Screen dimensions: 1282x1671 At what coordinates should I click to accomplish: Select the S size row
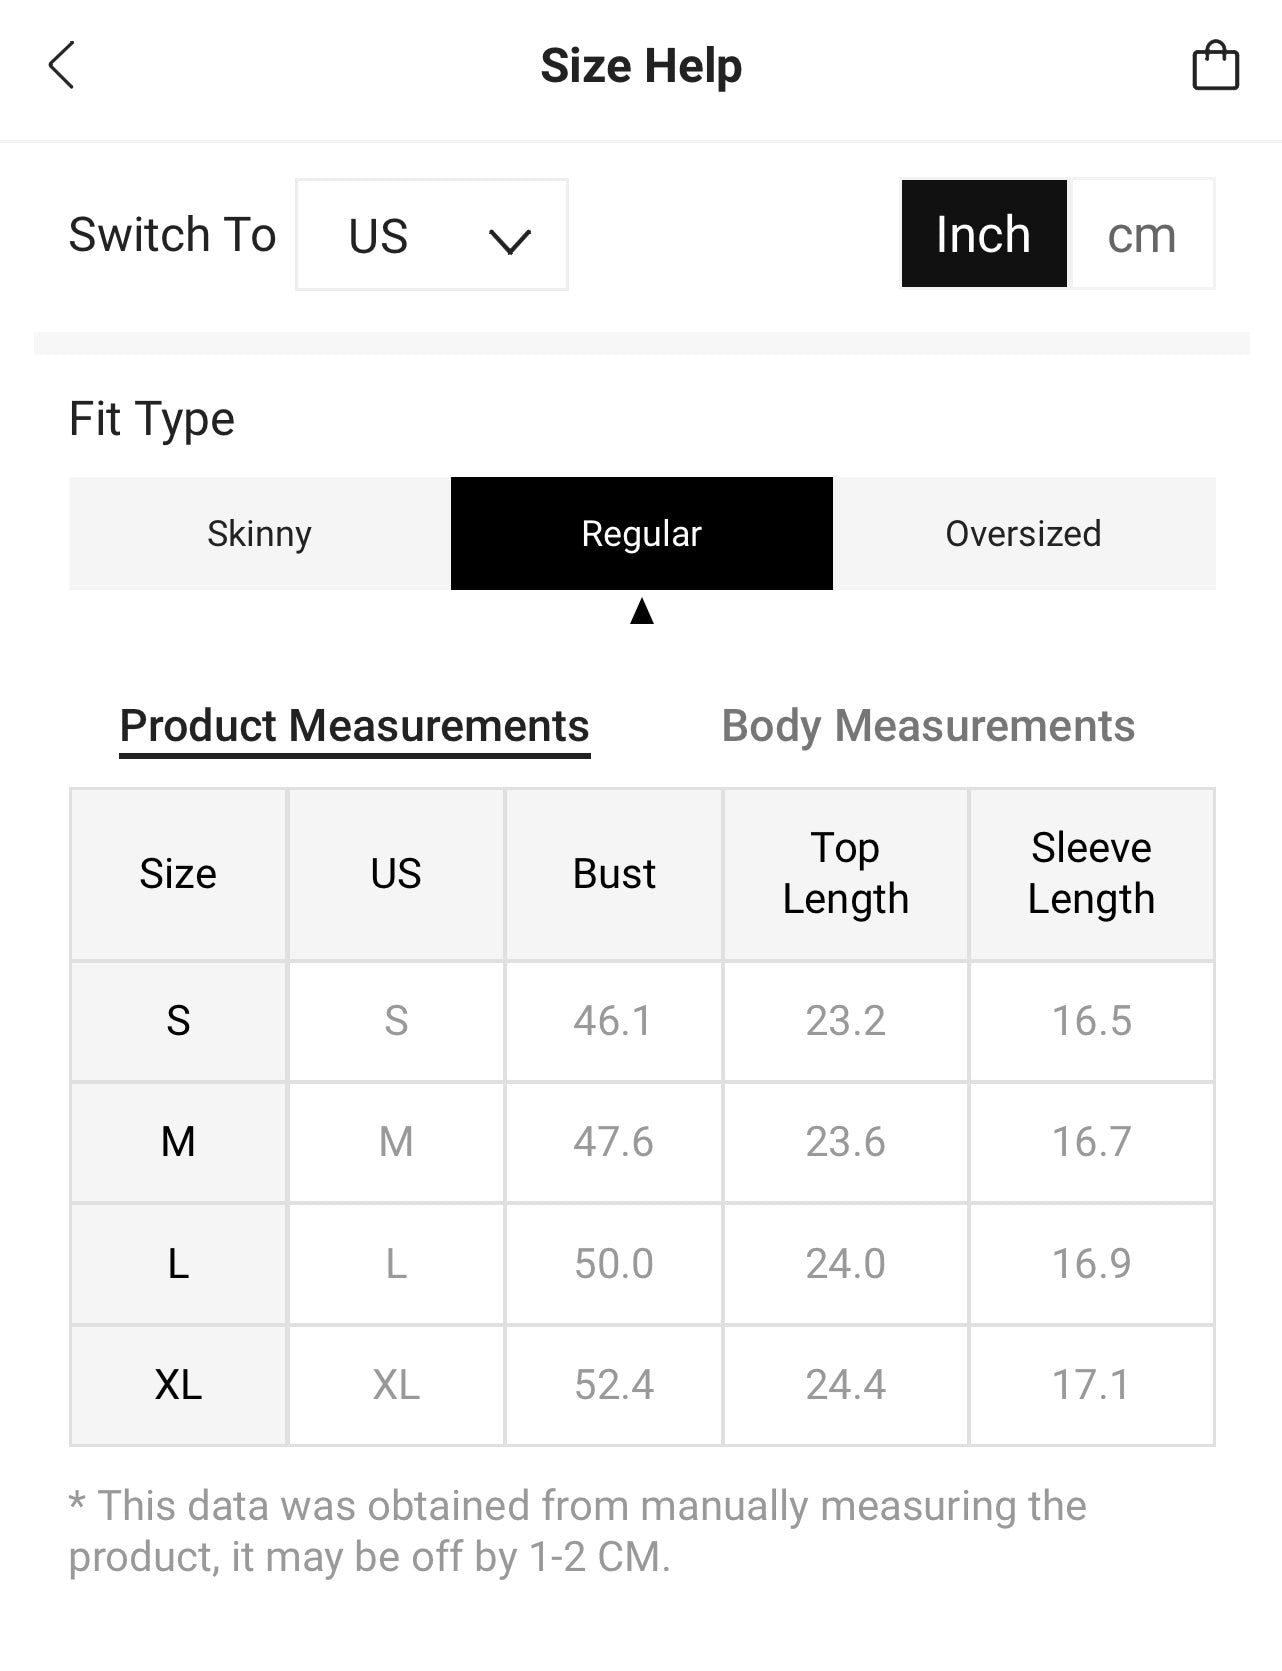click(178, 1021)
